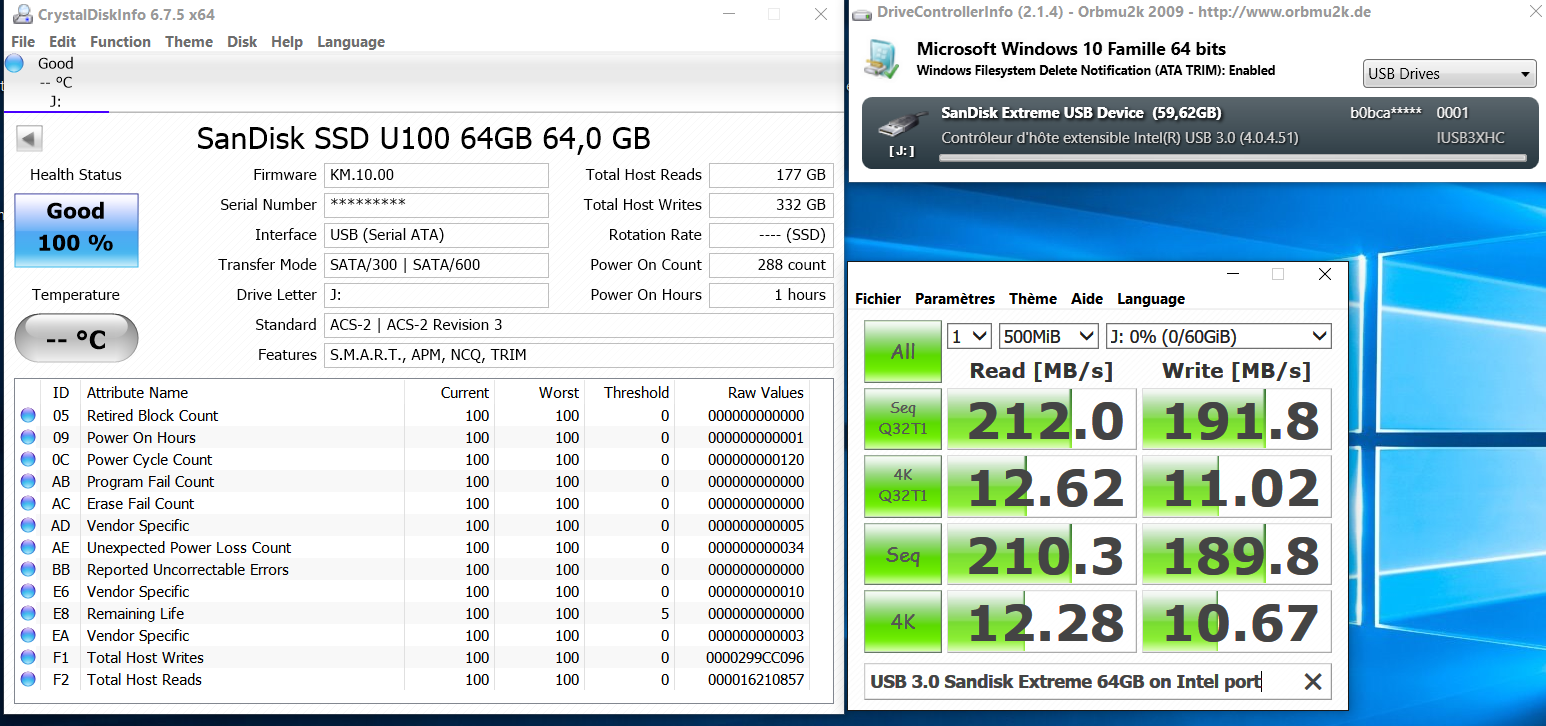Open the Language menu in CrystalDiskMark
This screenshot has height=726, width=1546.
[1151, 299]
